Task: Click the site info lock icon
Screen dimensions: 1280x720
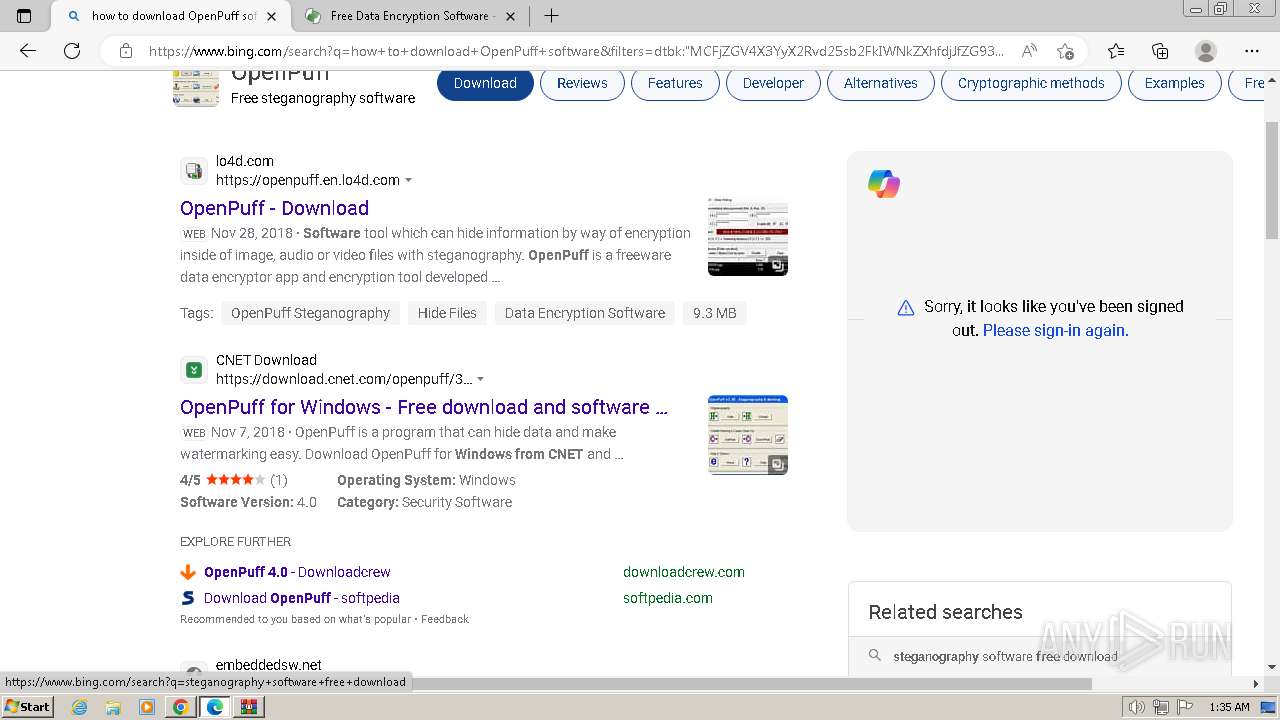Action: [x=126, y=51]
